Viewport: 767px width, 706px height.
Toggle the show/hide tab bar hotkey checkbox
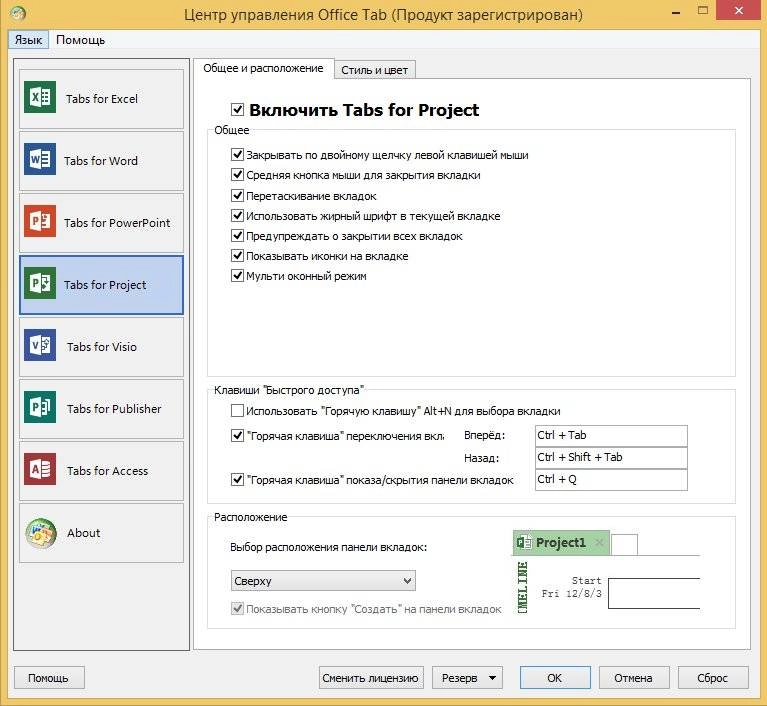[x=237, y=479]
